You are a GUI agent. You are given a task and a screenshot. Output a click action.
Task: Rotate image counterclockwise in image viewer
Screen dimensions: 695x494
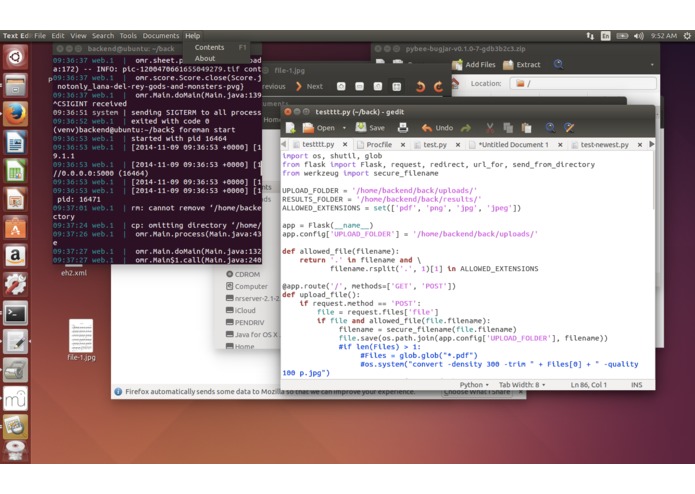420,86
